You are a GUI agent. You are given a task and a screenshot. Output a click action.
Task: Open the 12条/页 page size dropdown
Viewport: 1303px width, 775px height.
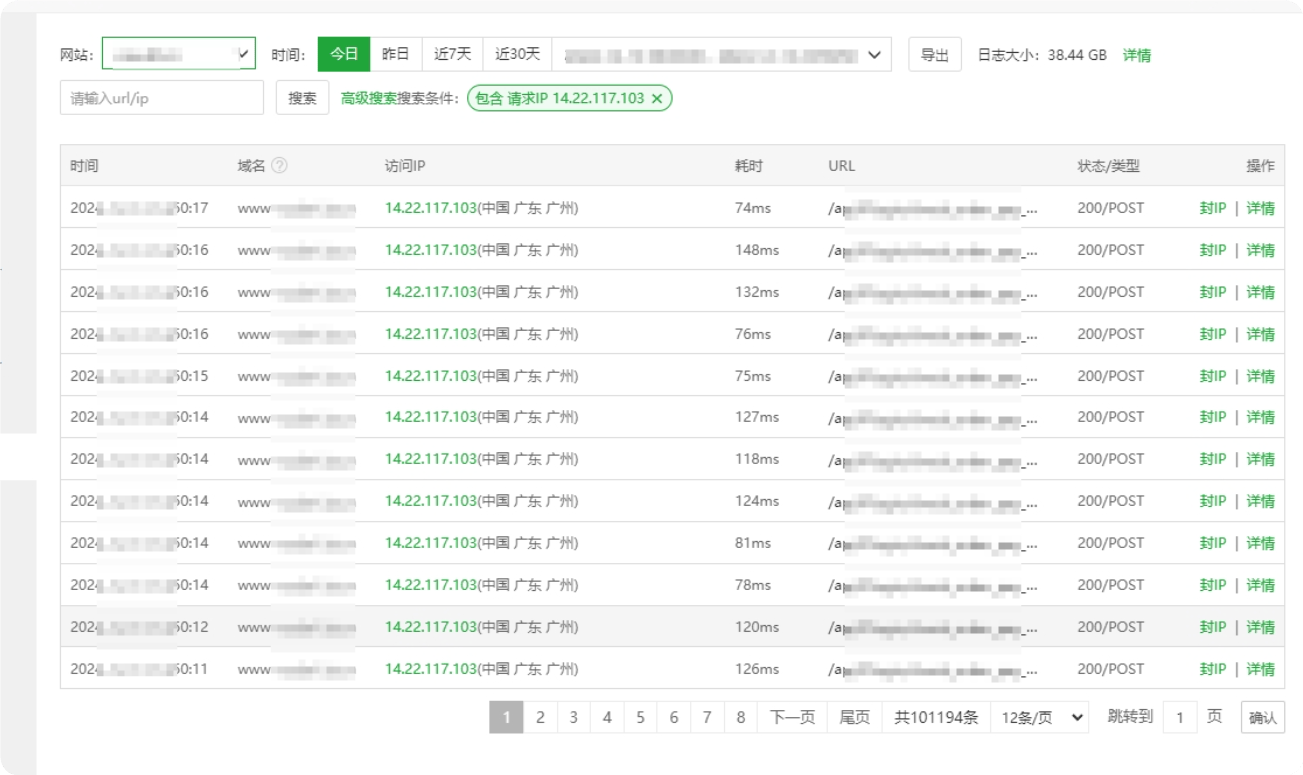point(1039,717)
